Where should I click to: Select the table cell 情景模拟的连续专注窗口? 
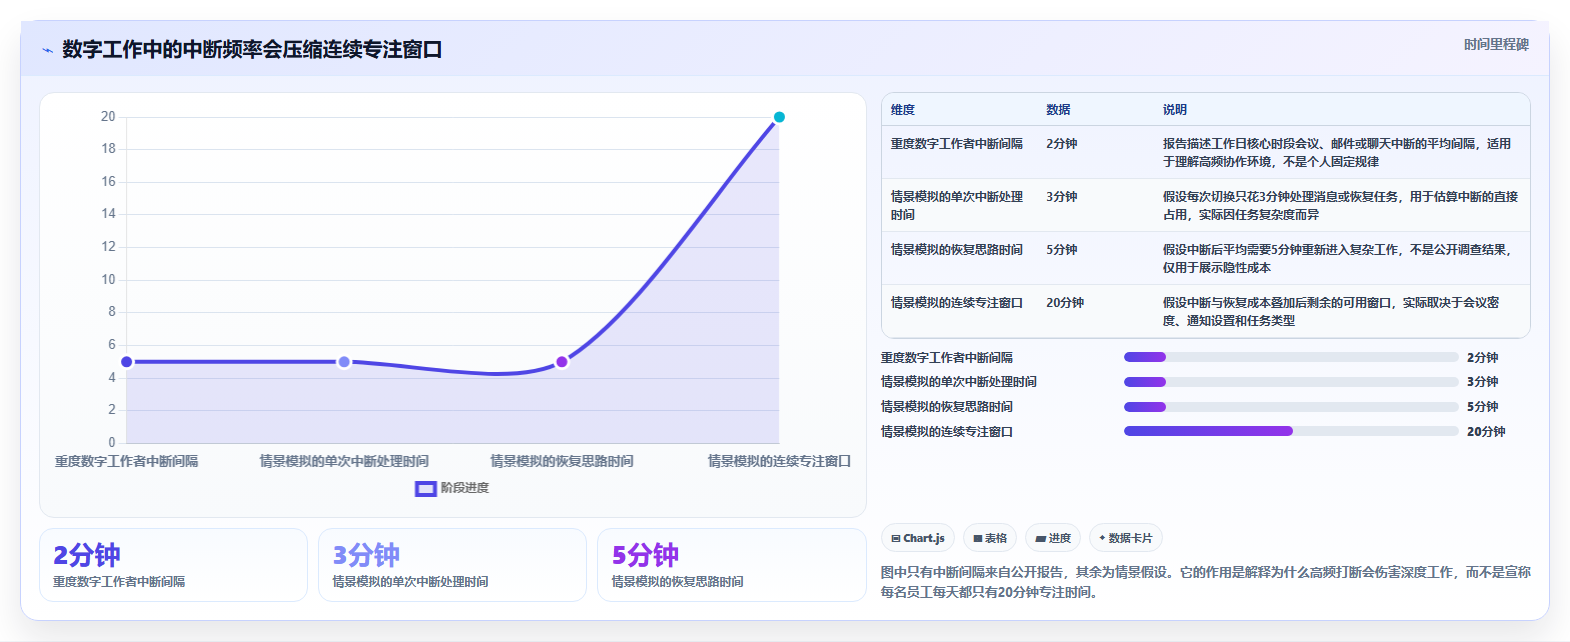click(957, 303)
